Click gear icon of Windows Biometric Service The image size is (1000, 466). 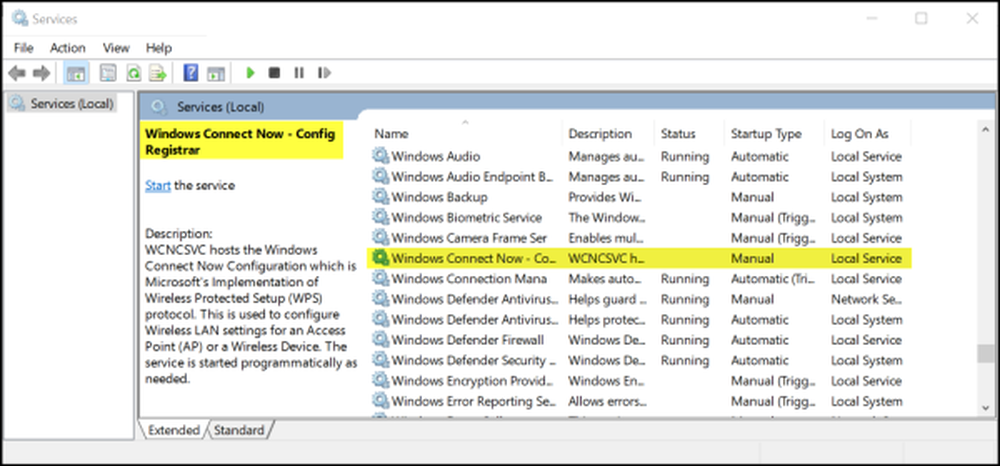pos(381,217)
